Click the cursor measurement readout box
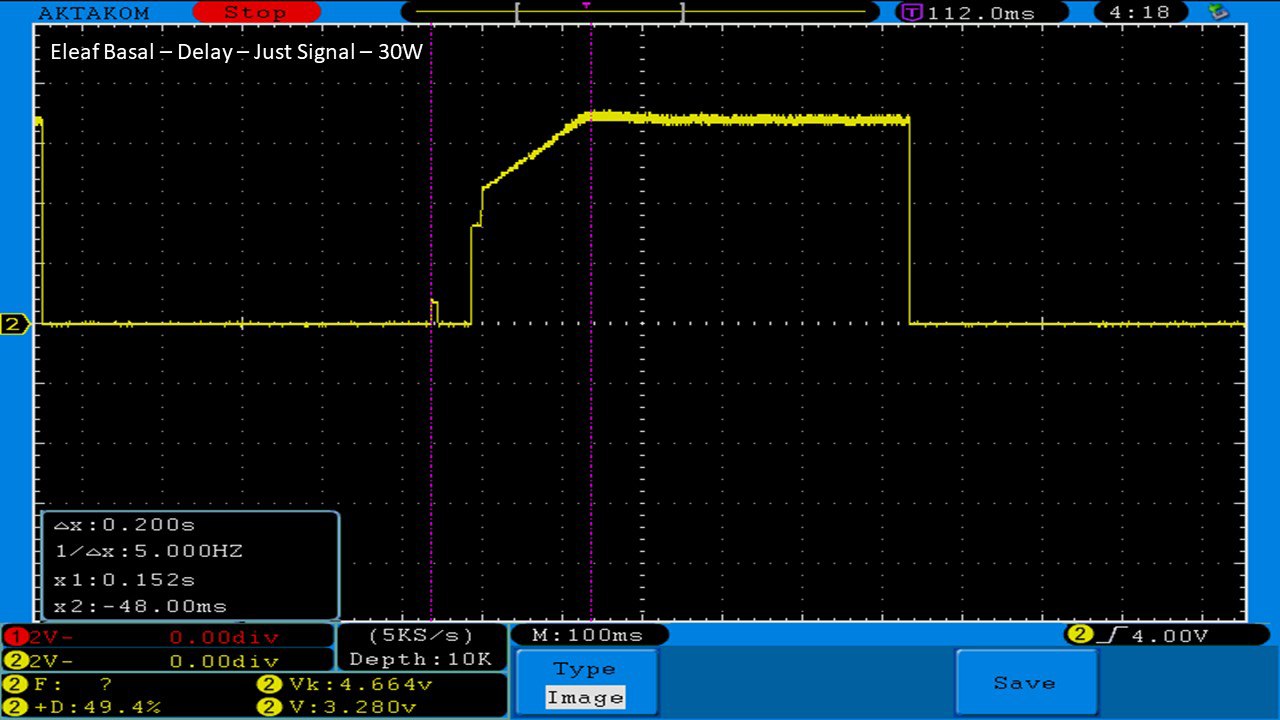The width and height of the screenshot is (1280, 720). pos(190,565)
